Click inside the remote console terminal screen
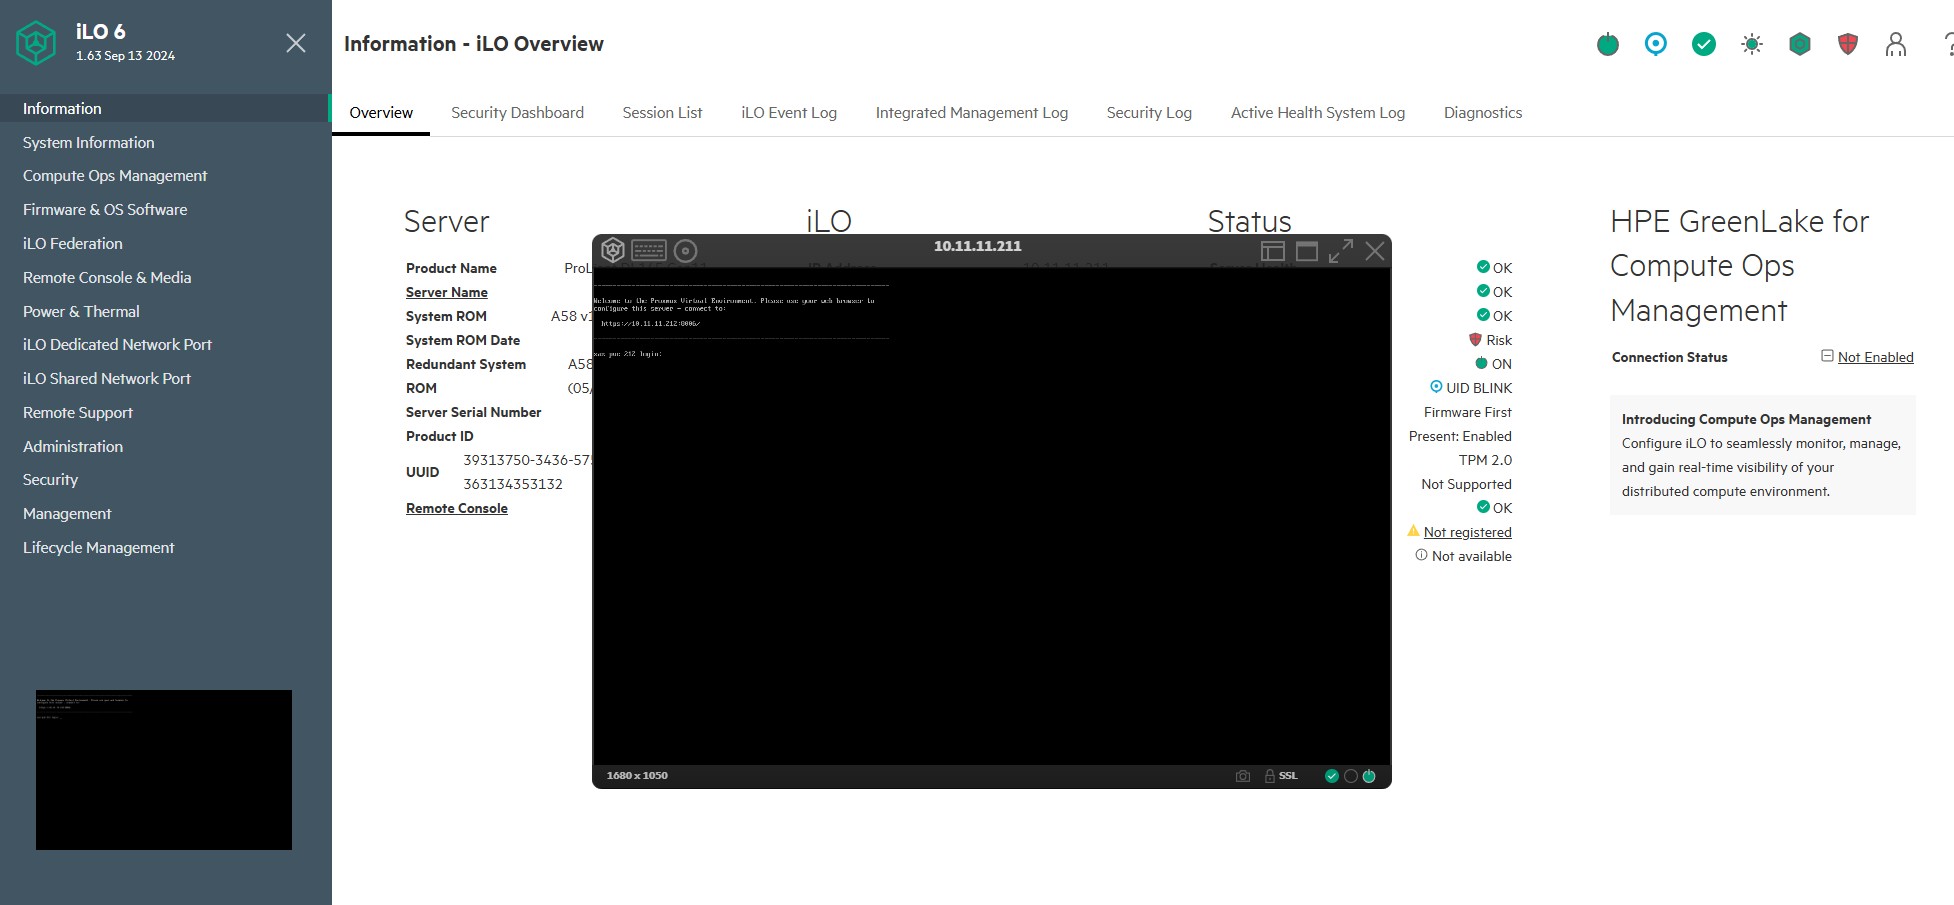1954x905 pixels. pos(991,516)
